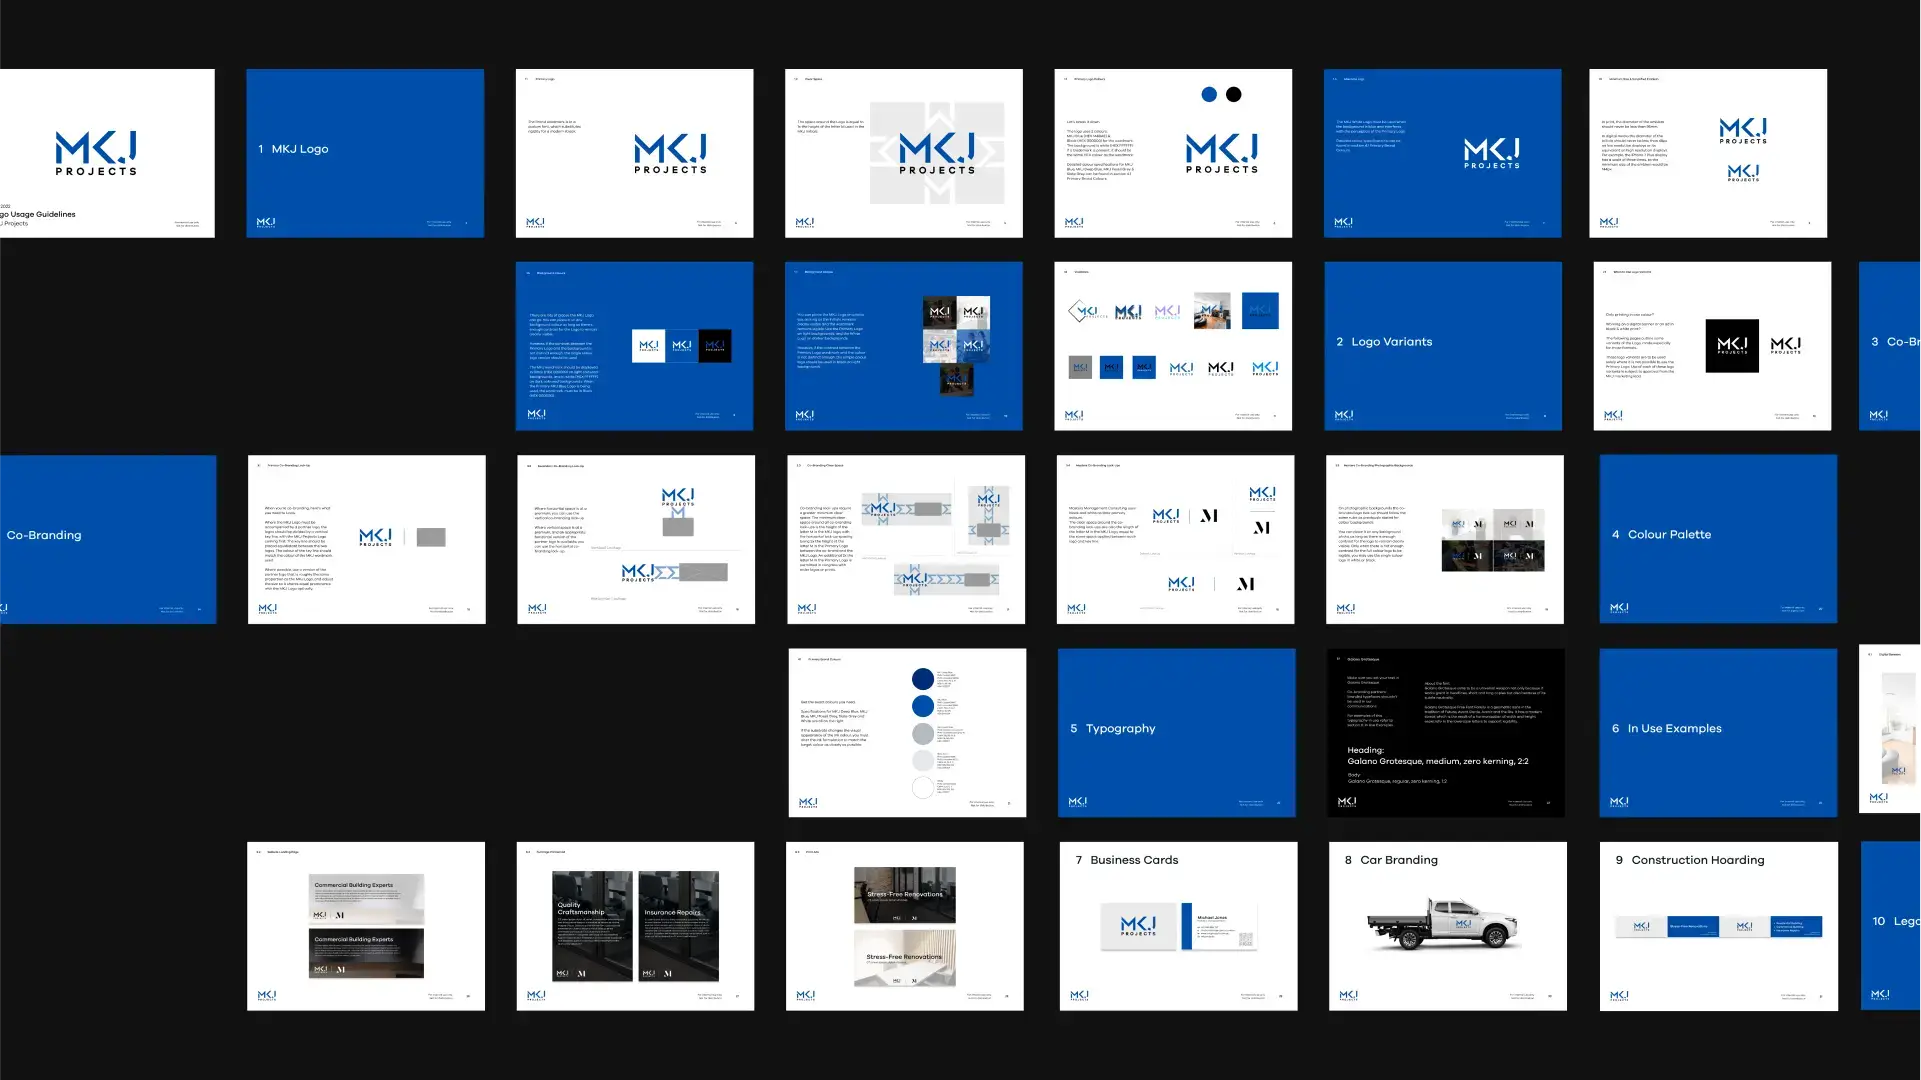
Task: Select the black Galano Grotesque typography slide
Action: click(1445, 732)
